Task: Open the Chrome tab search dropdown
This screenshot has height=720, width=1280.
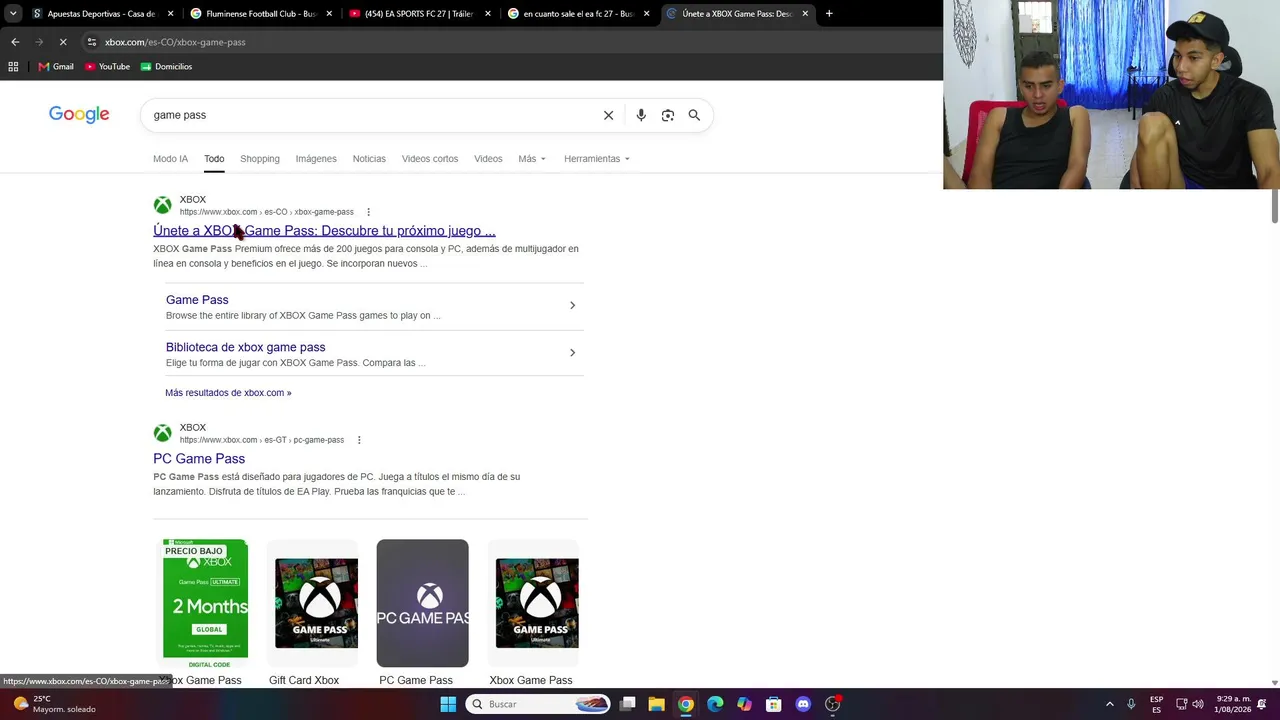Action: (x=13, y=13)
